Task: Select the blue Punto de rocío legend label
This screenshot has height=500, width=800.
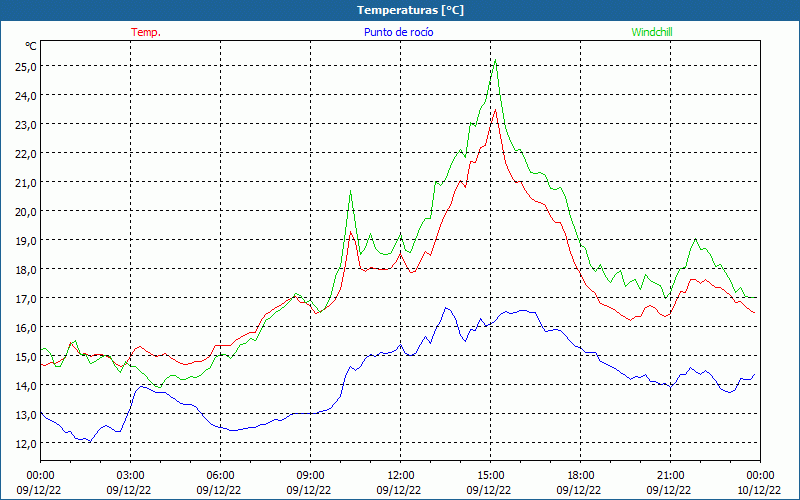Action: [x=398, y=32]
